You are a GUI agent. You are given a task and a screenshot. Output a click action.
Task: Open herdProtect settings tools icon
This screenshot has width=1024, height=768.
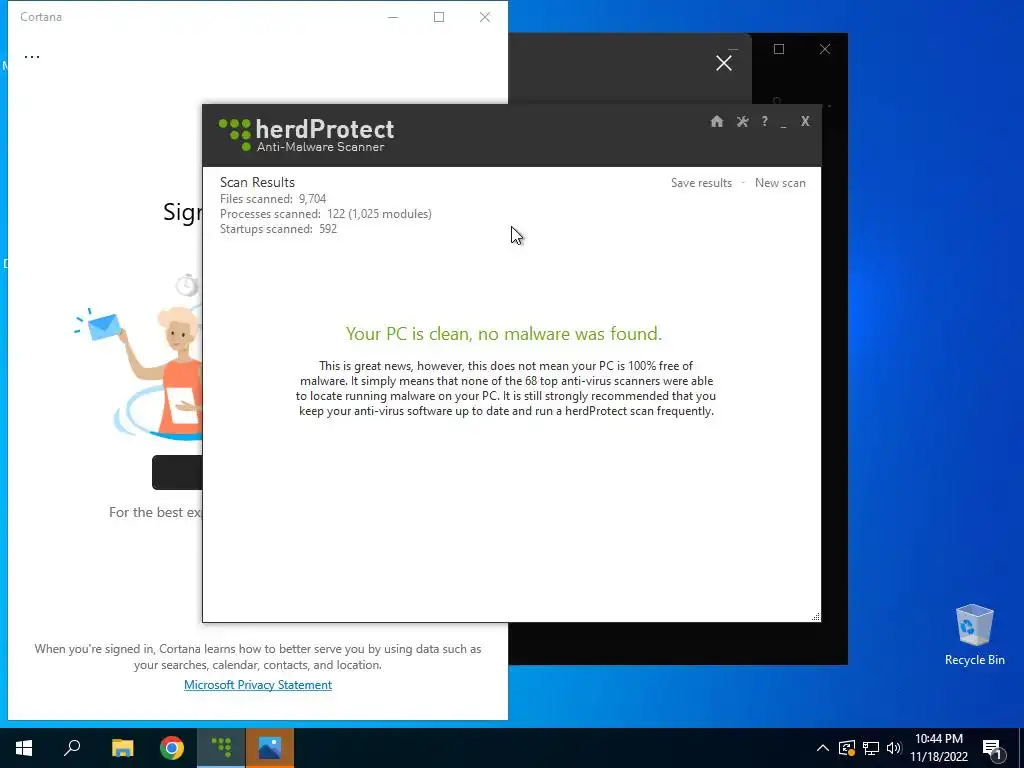[742, 121]
